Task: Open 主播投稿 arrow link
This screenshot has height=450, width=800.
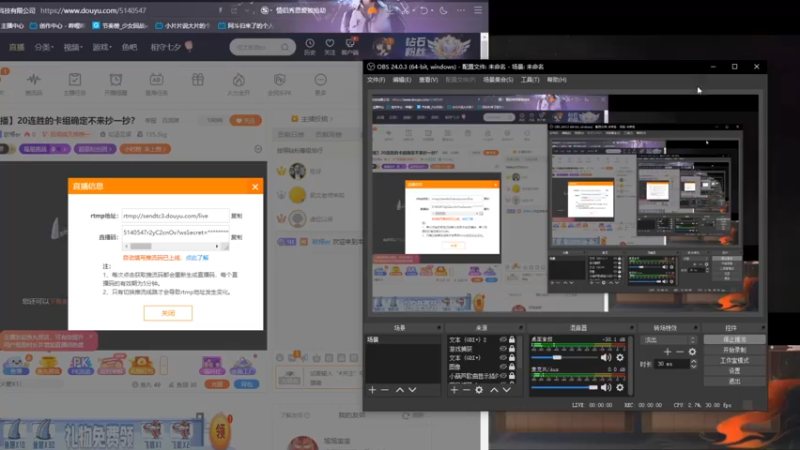Action: [312, 119]
